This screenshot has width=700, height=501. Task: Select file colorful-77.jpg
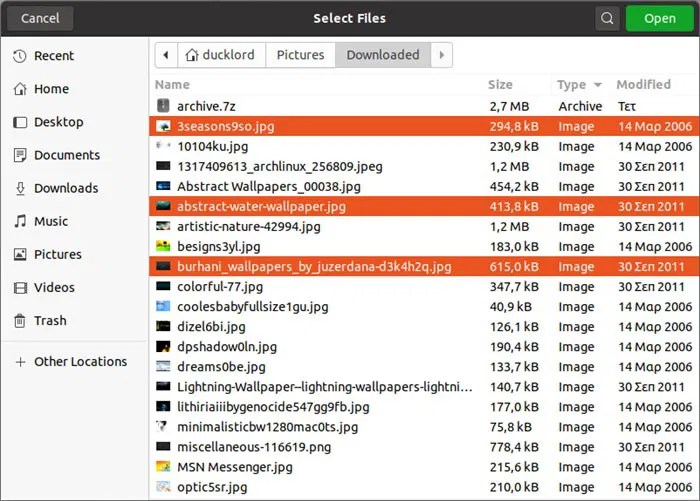(x=424, y=287)
